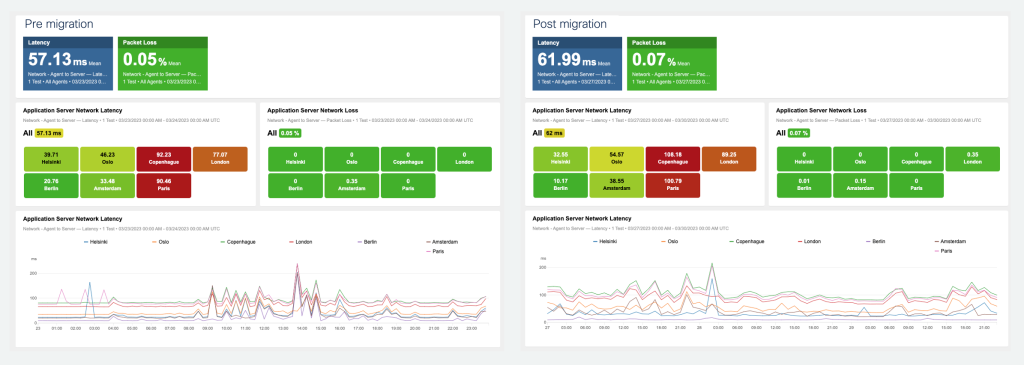1024x365 pixels.
Task: Toggle London series in Post migration chart legend
Action: tap(809, 242)
